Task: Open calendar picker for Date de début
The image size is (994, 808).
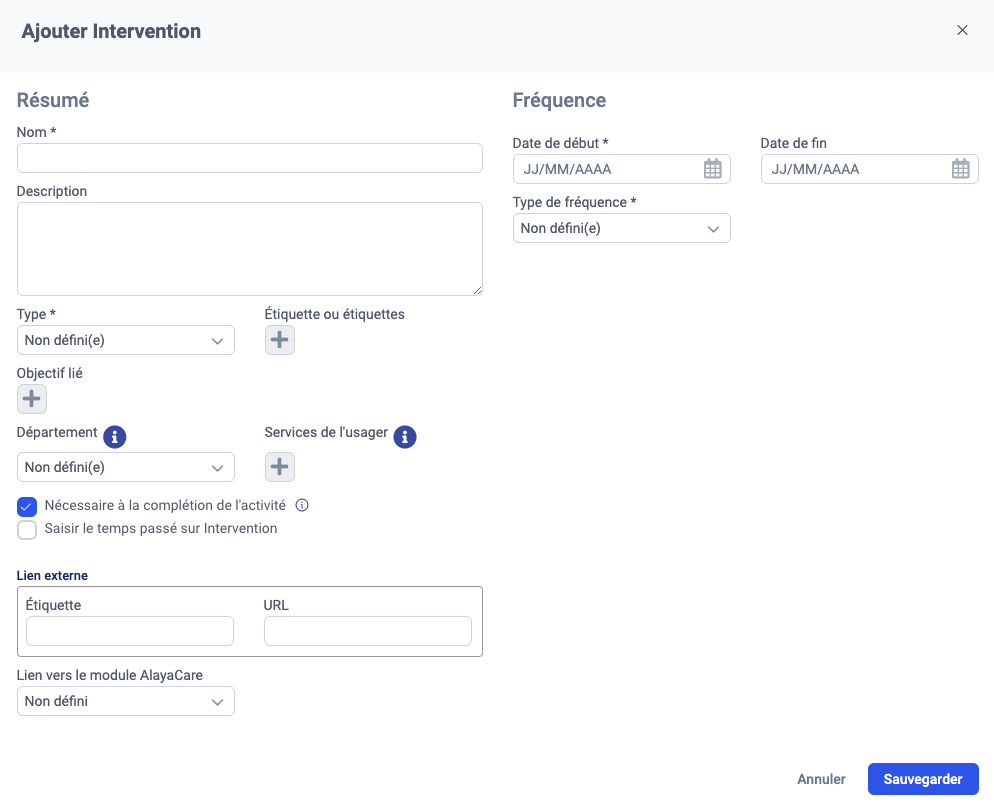Action: pos(712,169)
